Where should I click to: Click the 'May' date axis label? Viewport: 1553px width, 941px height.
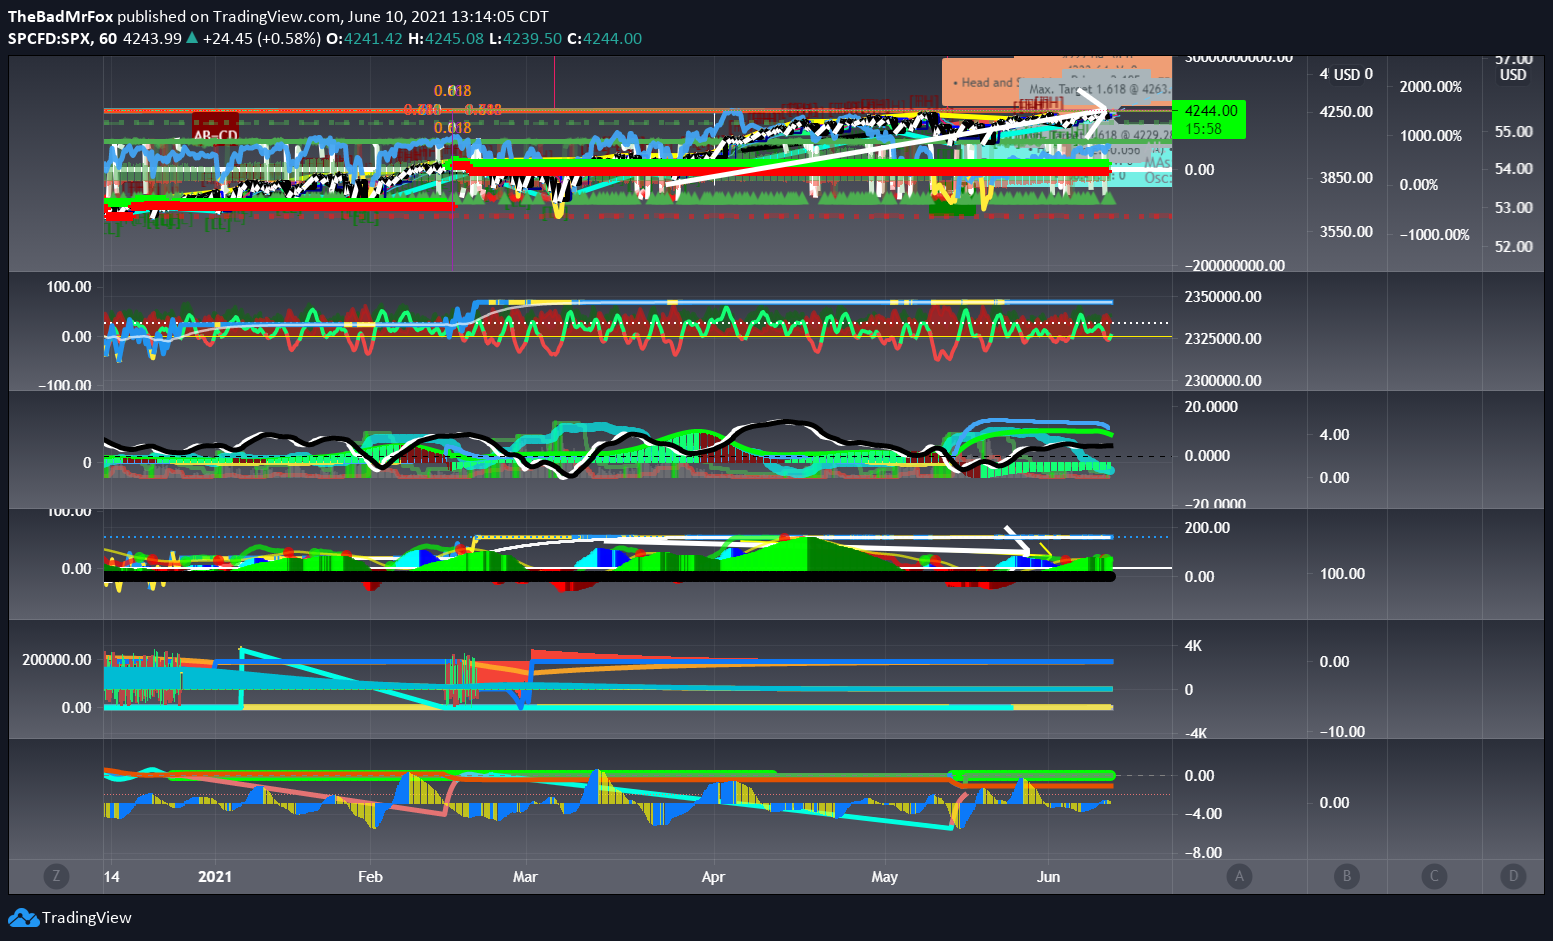[884, 876]
